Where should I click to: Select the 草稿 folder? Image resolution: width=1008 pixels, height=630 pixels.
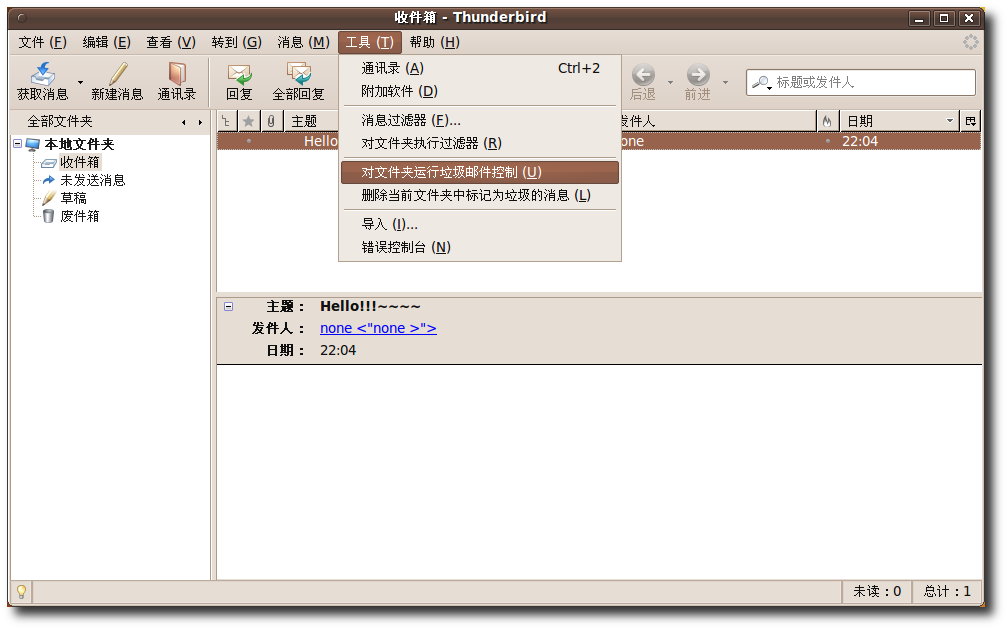click(x=73, y=198)
